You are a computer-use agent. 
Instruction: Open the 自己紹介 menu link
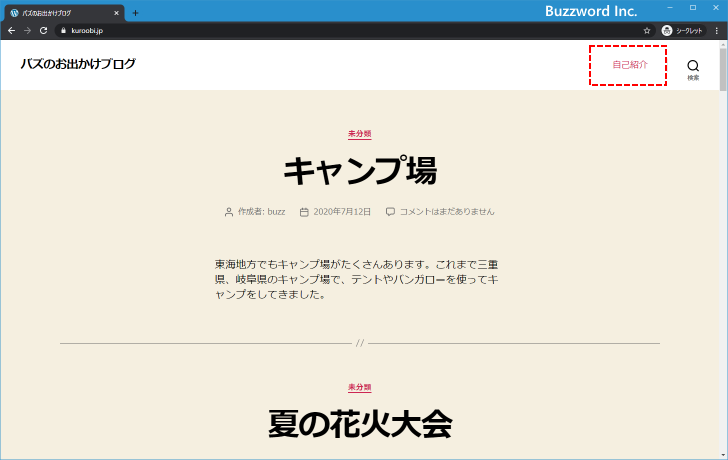pos(630,65)
